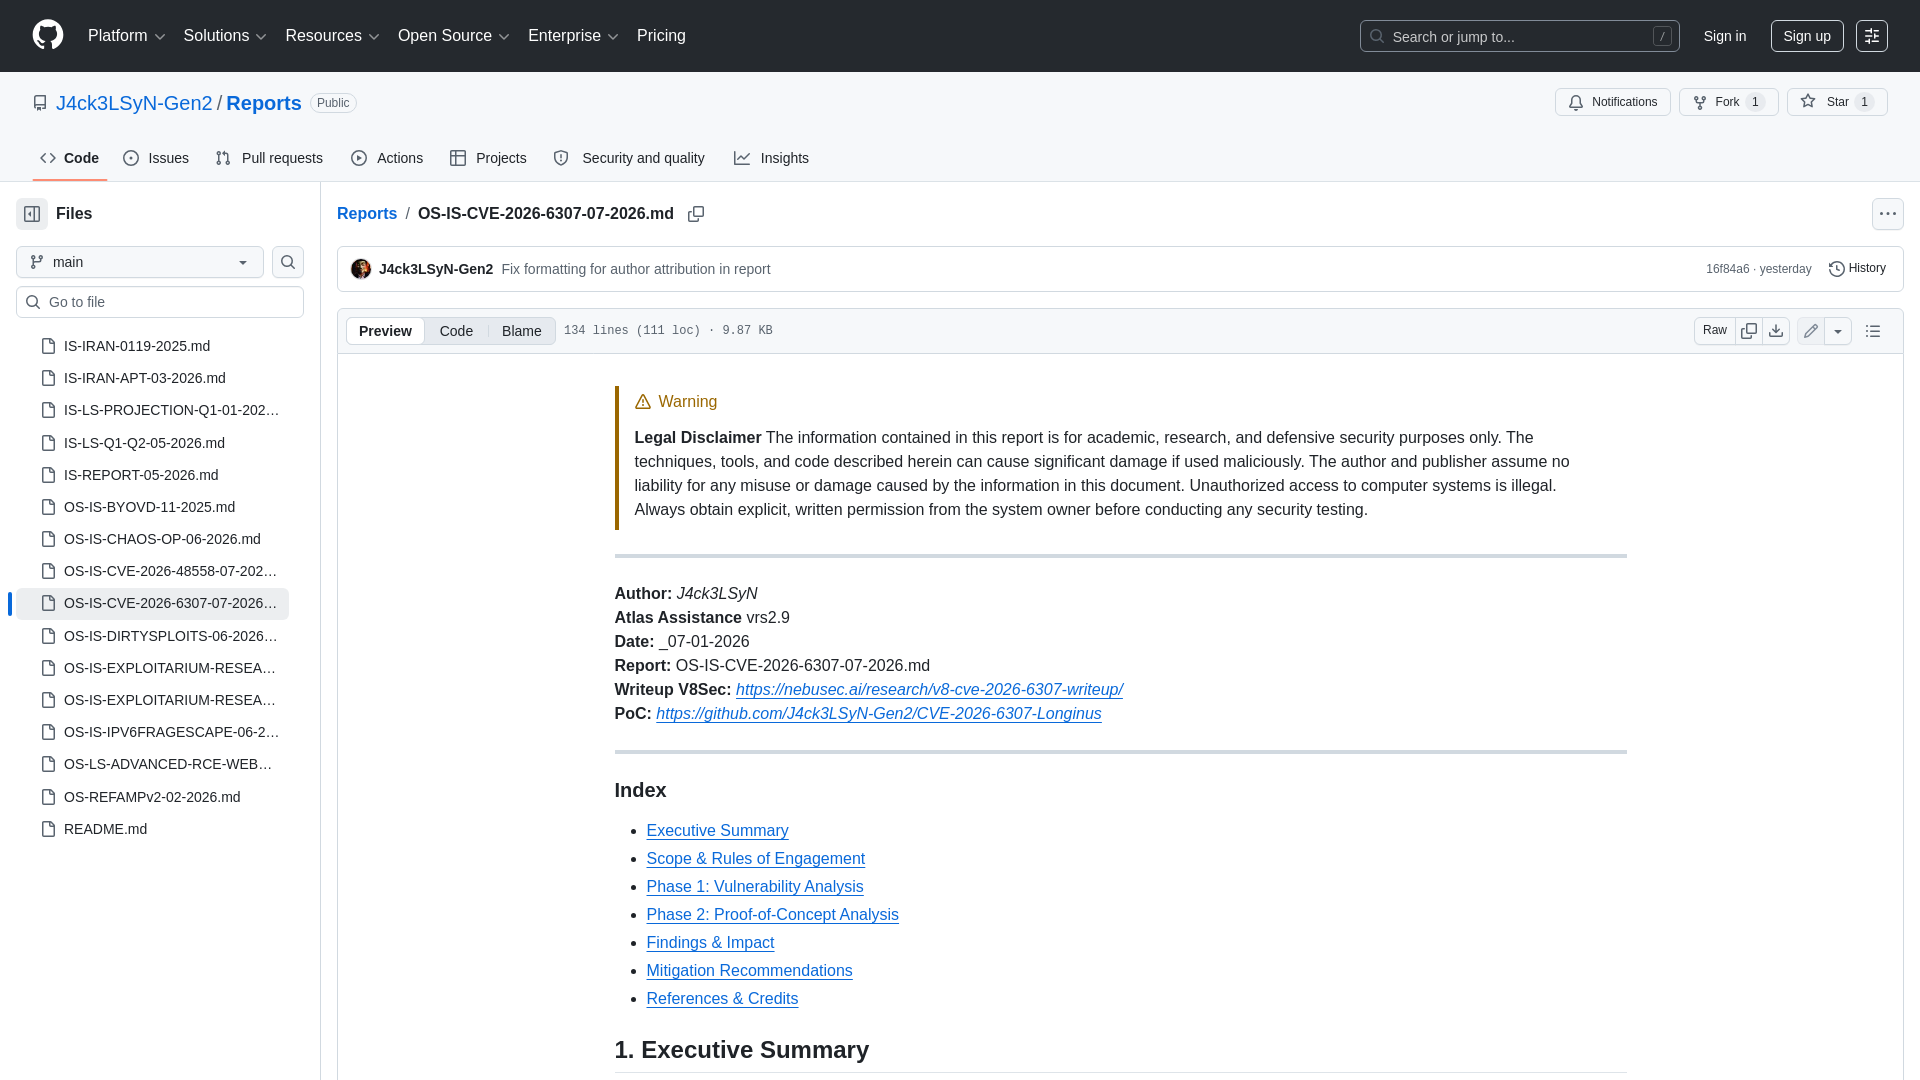This screenshot has width=1920, height=1080.
Task: Edit this file pencil icon
Action: [x=1810, y=331]
